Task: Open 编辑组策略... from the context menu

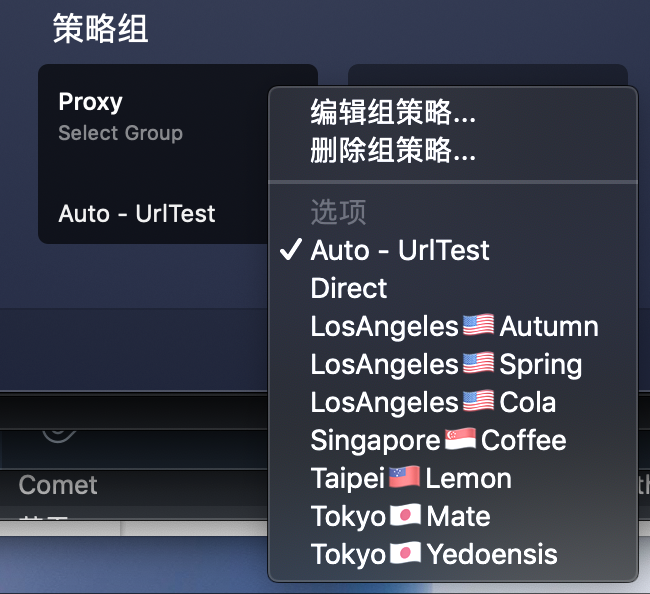Action: coord(393,112)
